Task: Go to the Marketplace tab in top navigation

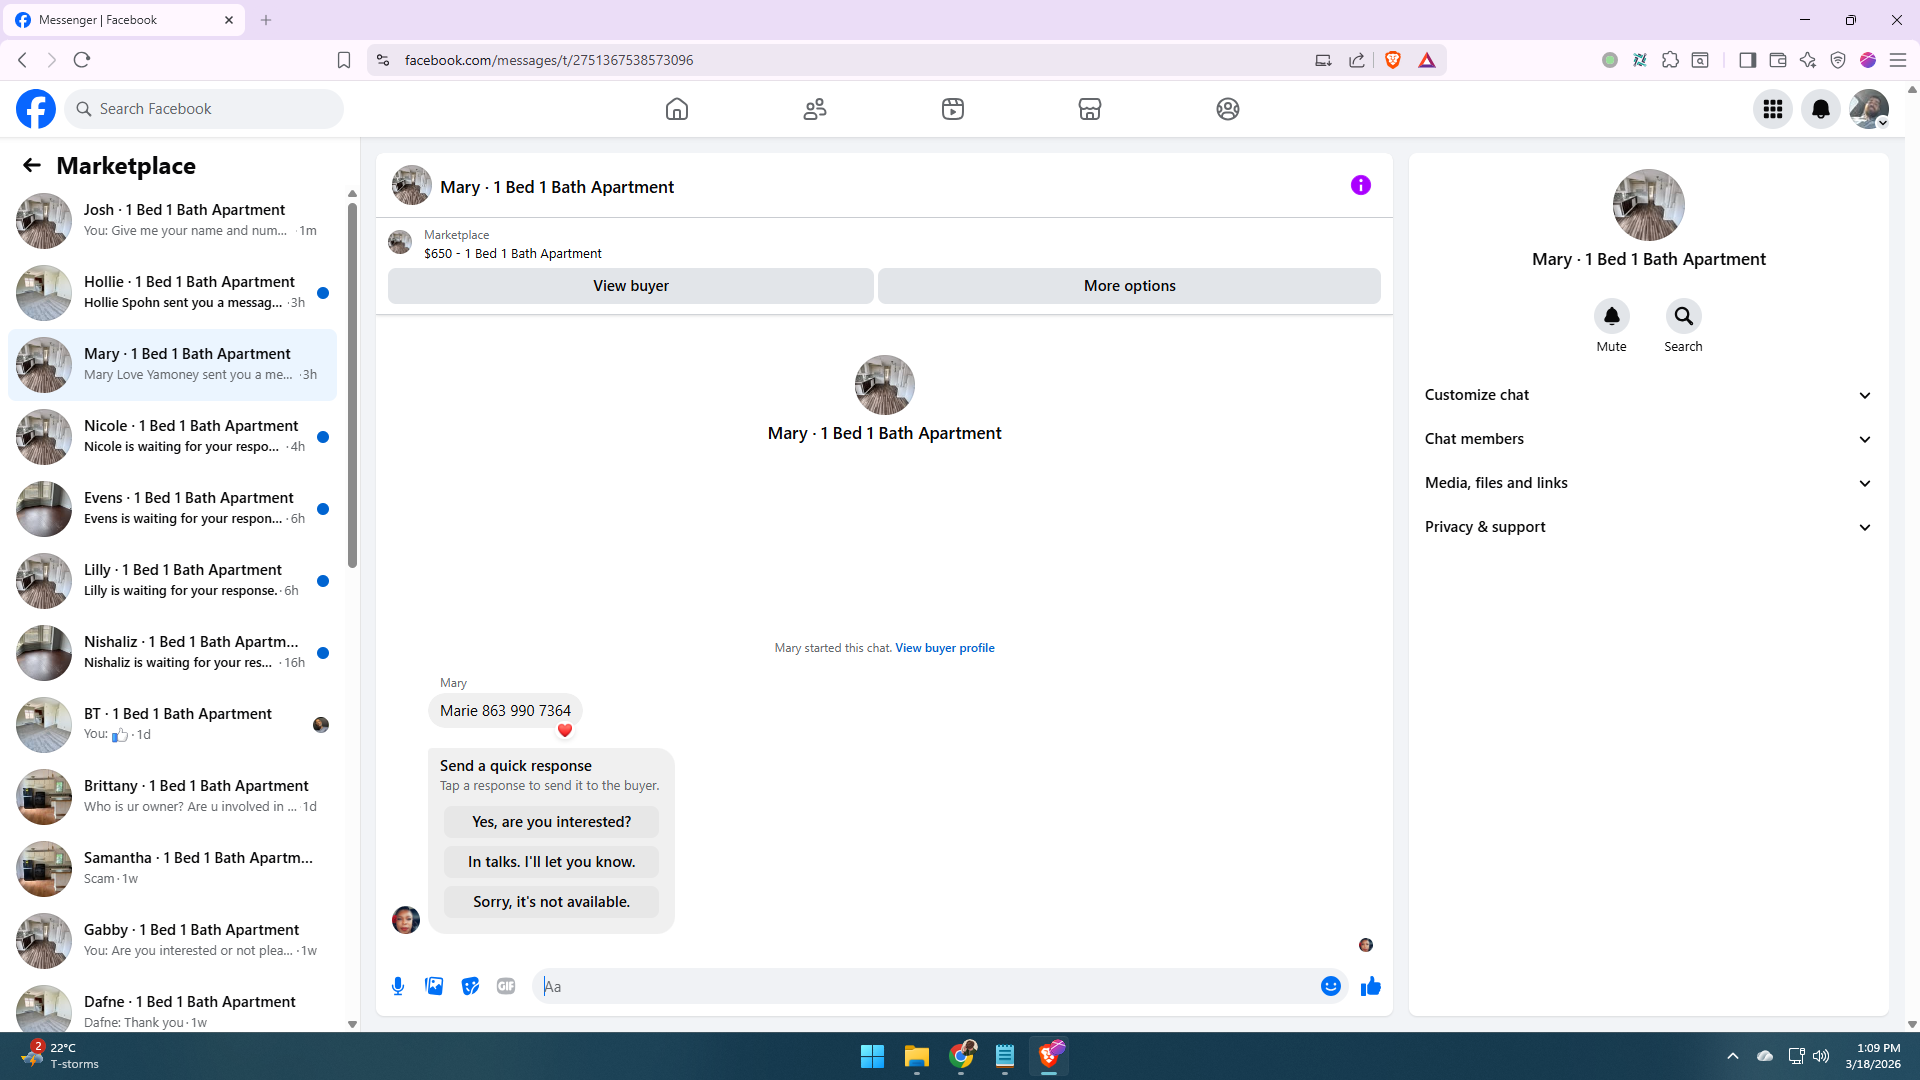Action: click(1089, 109)
